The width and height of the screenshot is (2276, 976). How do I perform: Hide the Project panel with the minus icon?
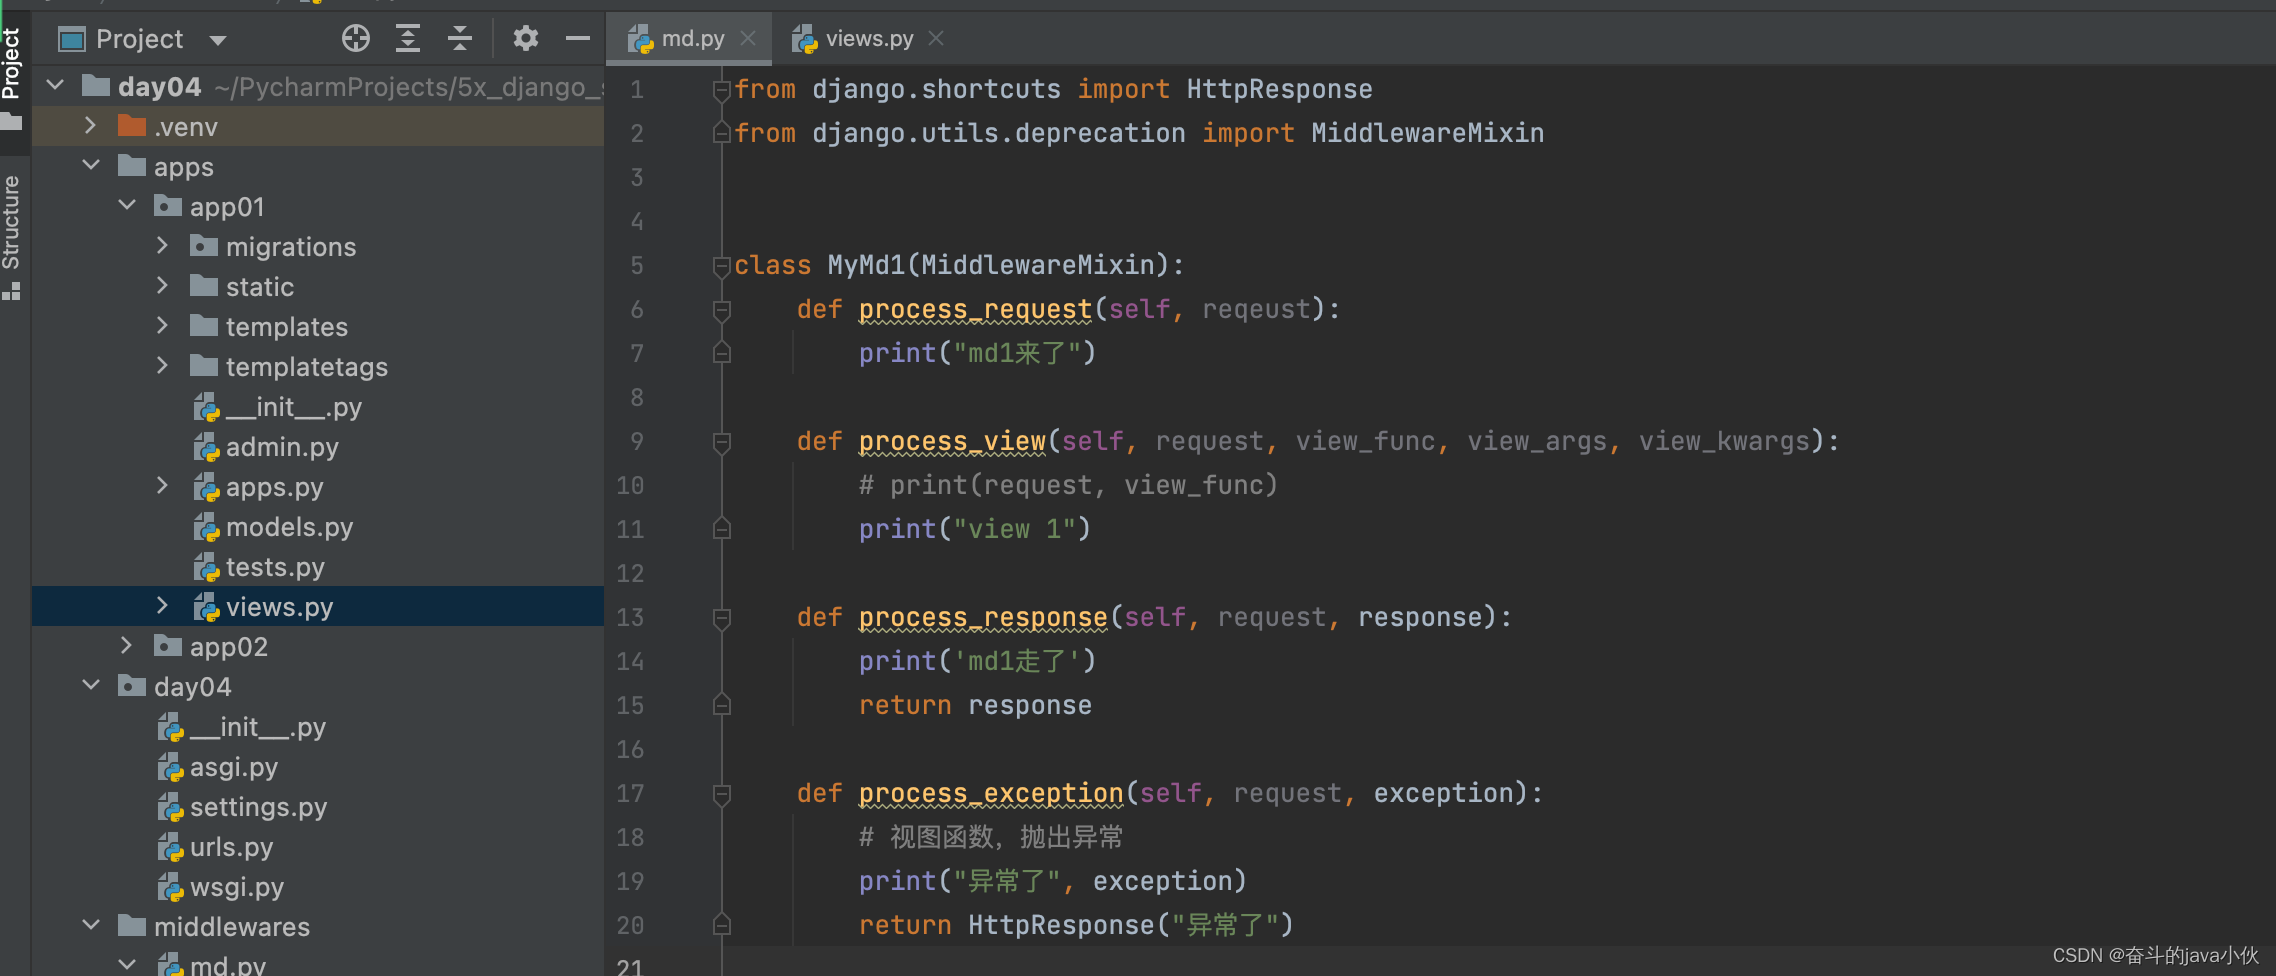click(x=578, y=39)
